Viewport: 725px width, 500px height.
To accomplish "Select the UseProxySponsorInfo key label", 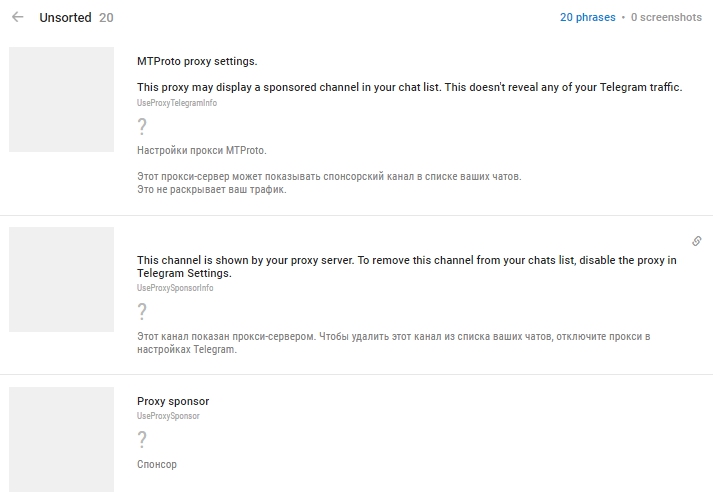I will [x=175, y=288].
